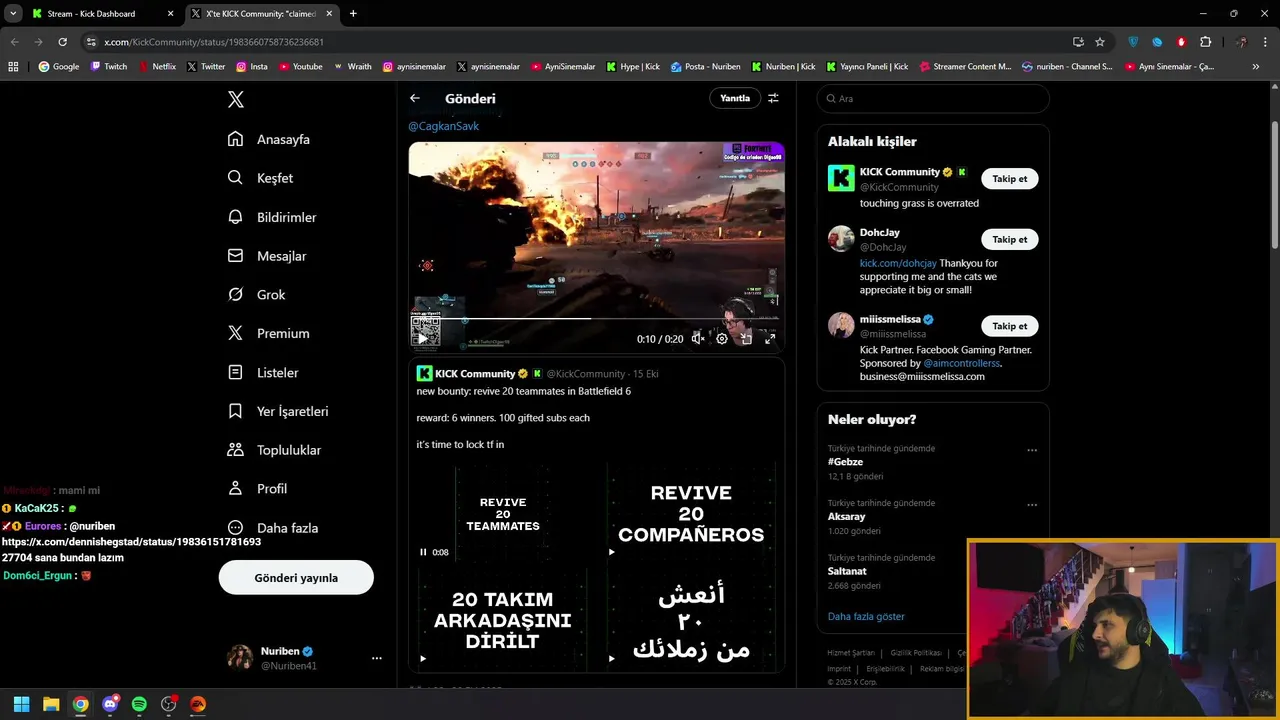Click the video progress bar
1280x720 pixels.
[x=596, y=319]
